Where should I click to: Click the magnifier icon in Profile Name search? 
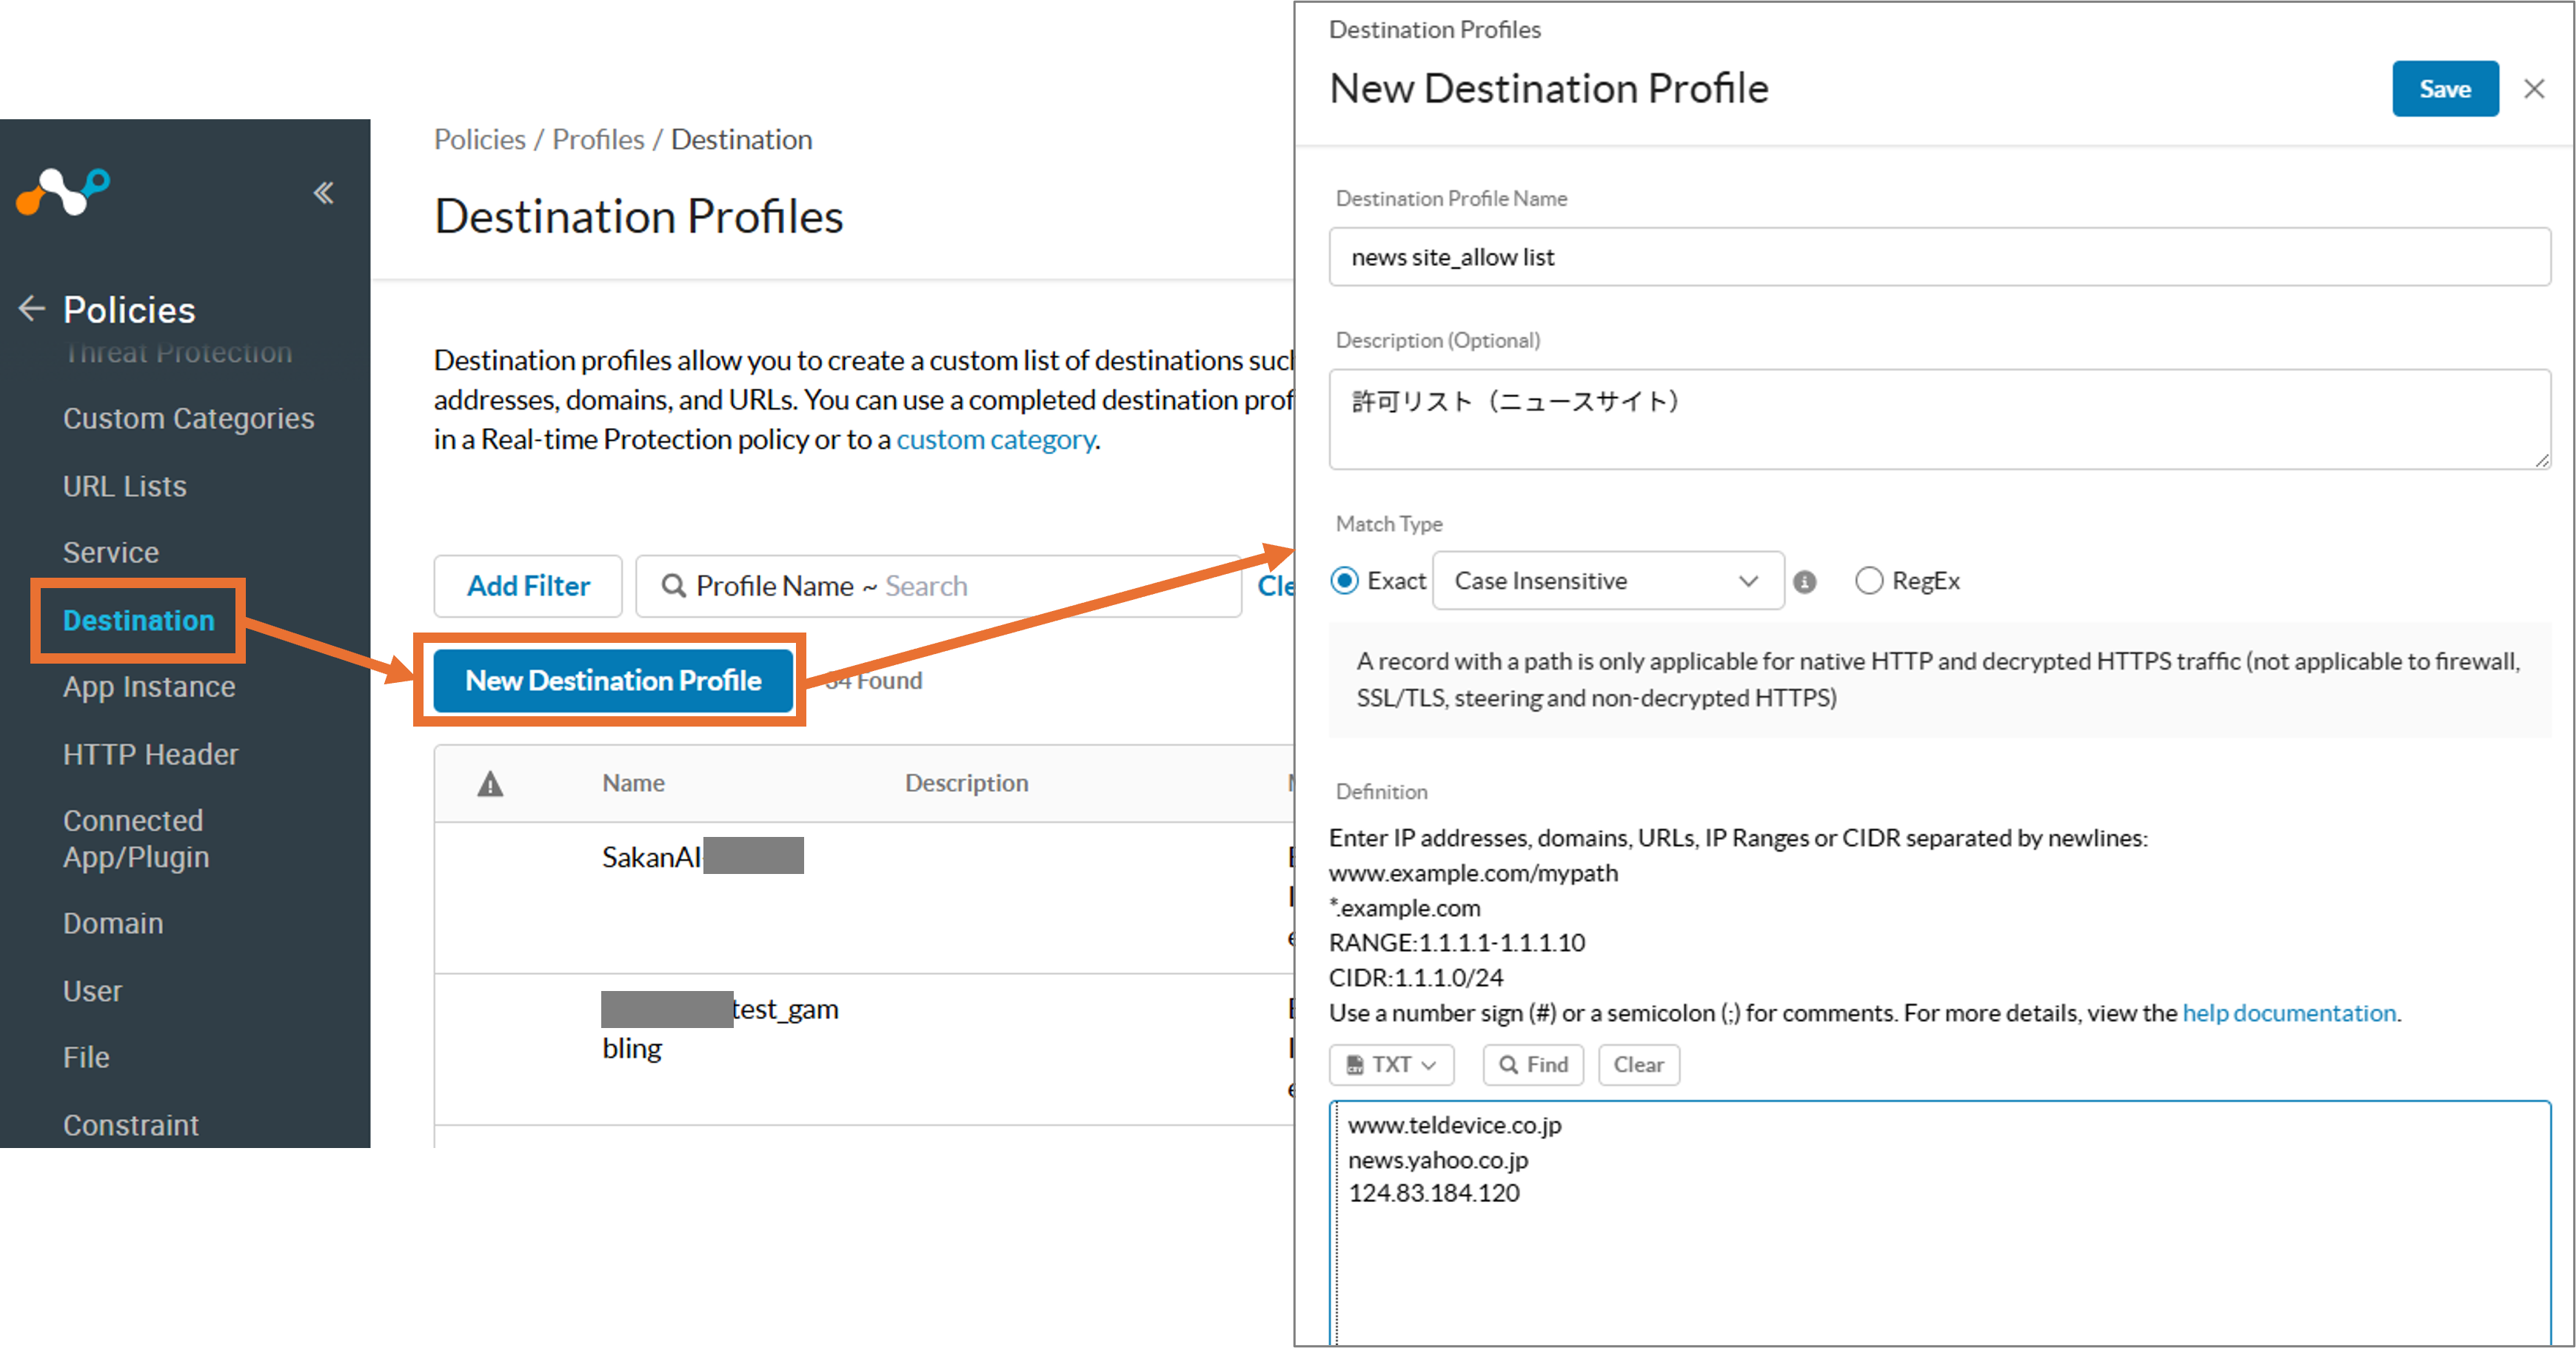point(674,585)
